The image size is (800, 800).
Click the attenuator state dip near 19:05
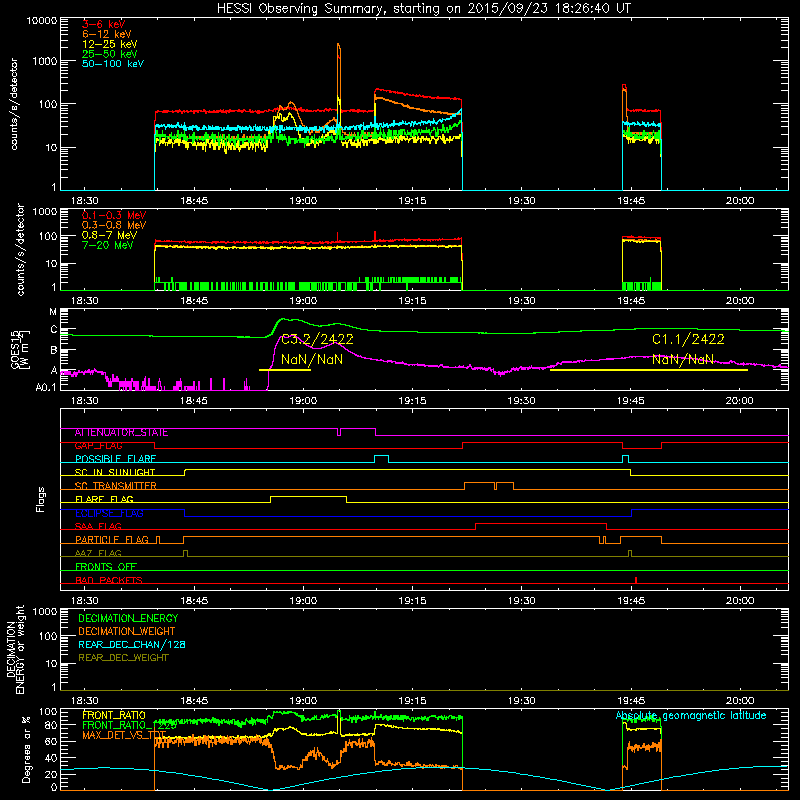pyautogui.click(x=339, y=432)
